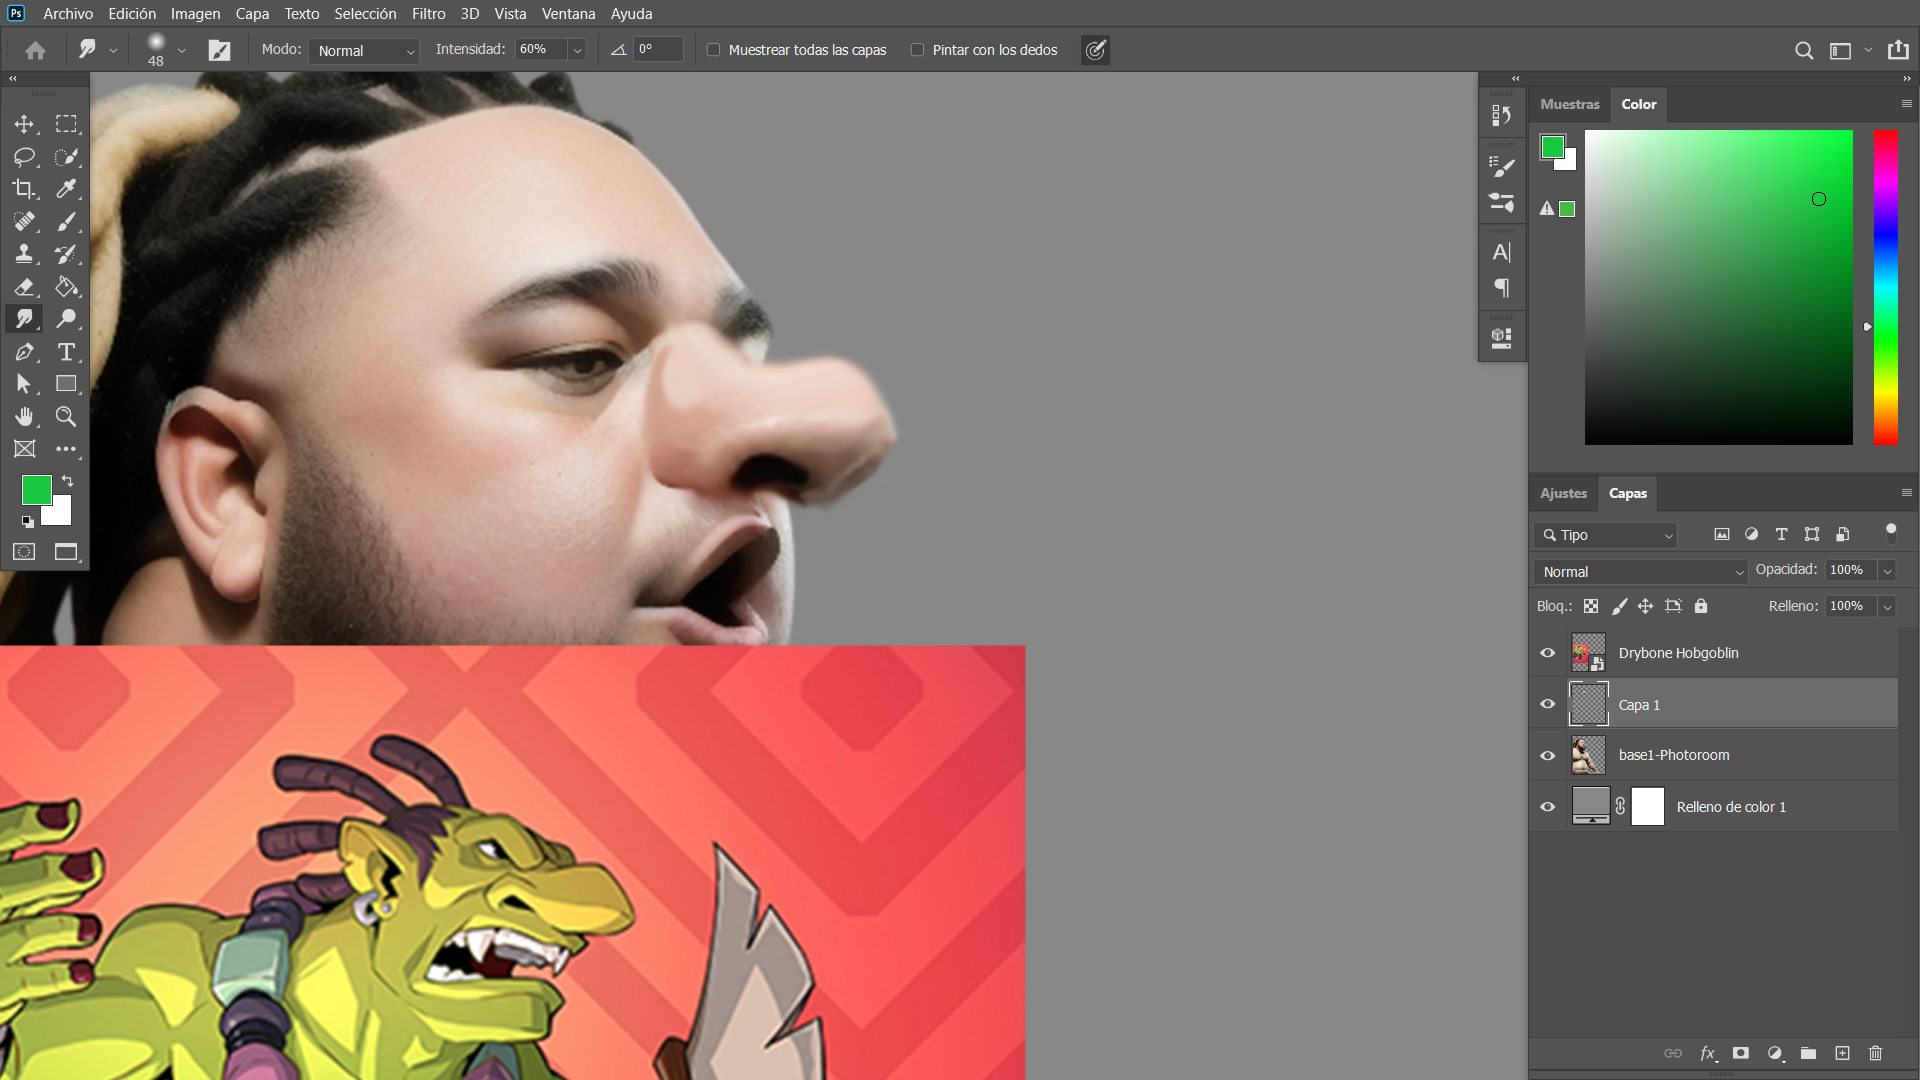
Task: Click the green foreground color swatch in toolbox
Action: tap(36, 489)
